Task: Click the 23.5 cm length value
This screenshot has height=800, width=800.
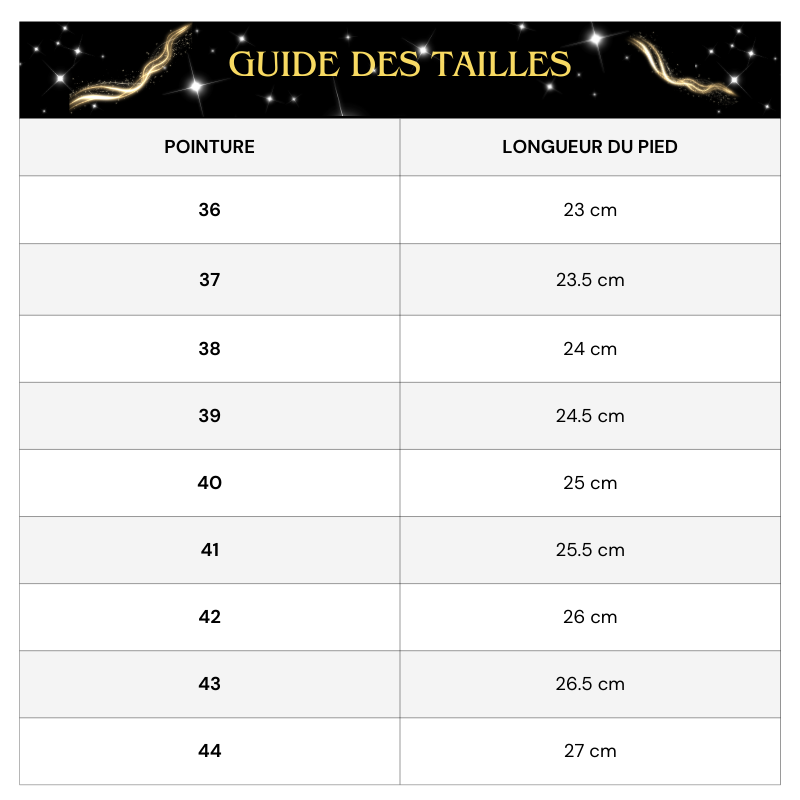Action: (x=590, y=280)
